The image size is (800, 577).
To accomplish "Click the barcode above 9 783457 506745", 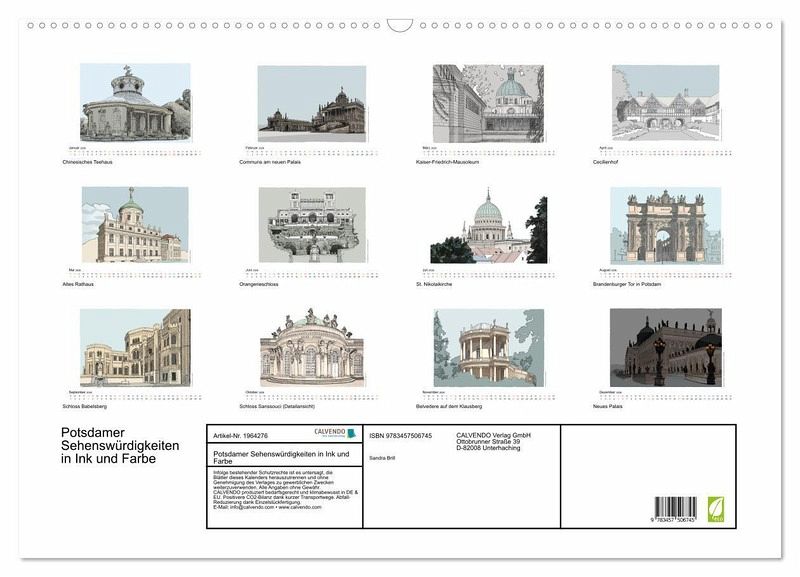I will [675, 507].
